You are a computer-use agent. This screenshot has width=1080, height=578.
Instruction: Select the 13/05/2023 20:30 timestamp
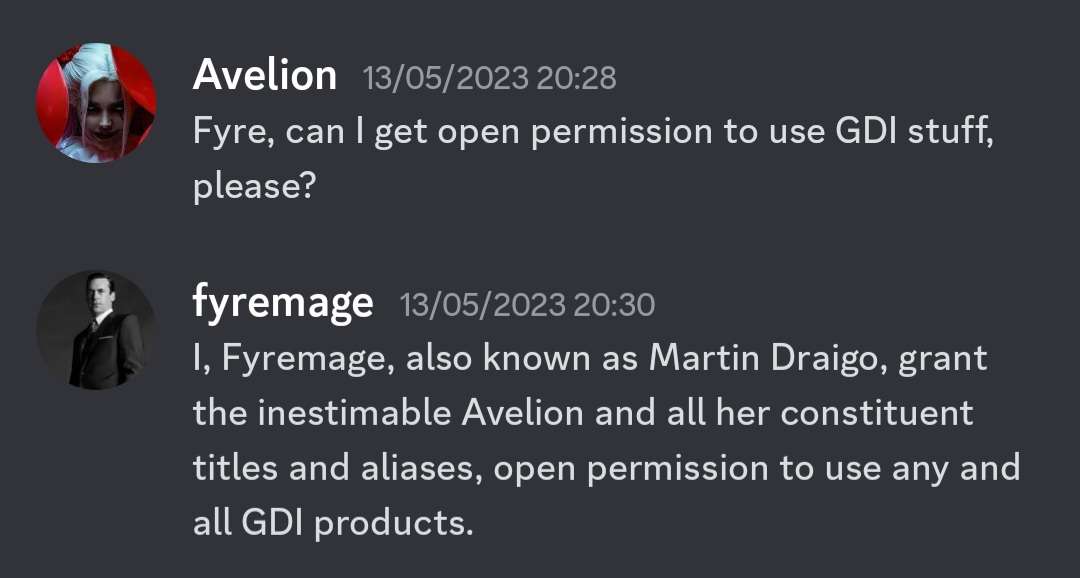click(528, 305)
